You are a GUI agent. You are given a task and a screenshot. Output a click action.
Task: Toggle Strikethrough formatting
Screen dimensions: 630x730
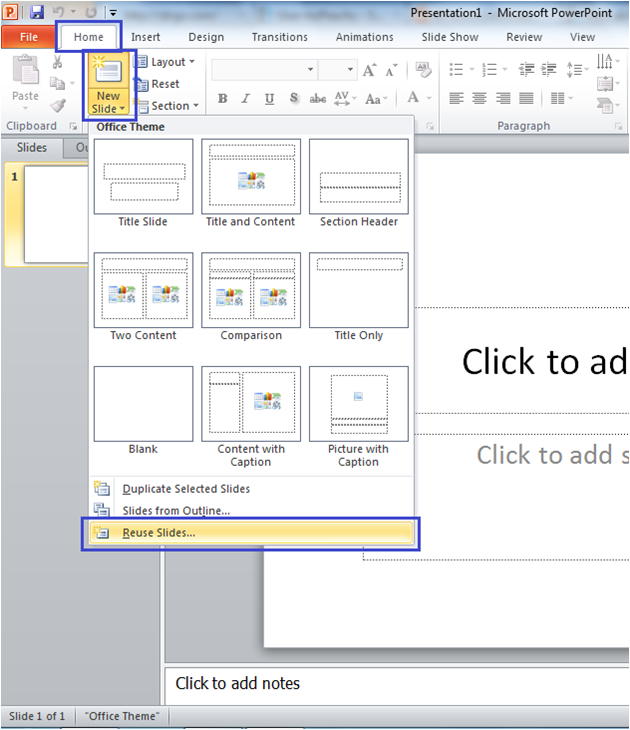tap(318, 98)
